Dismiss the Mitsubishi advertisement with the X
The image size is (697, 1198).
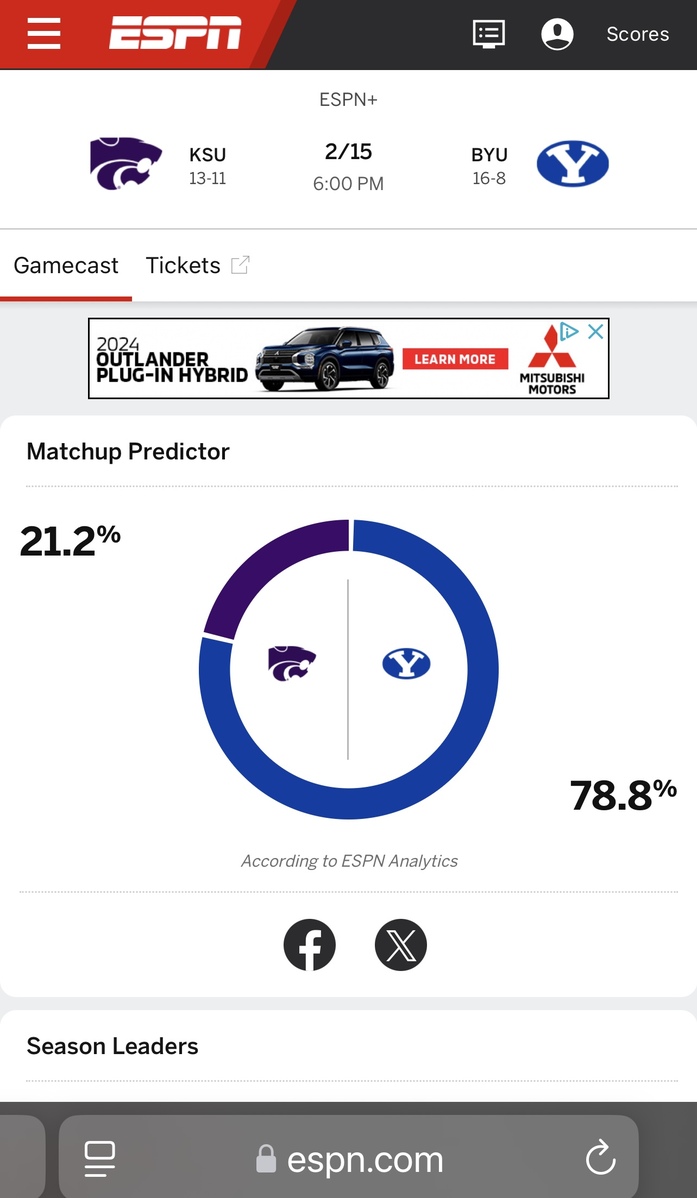click(595, 331)
